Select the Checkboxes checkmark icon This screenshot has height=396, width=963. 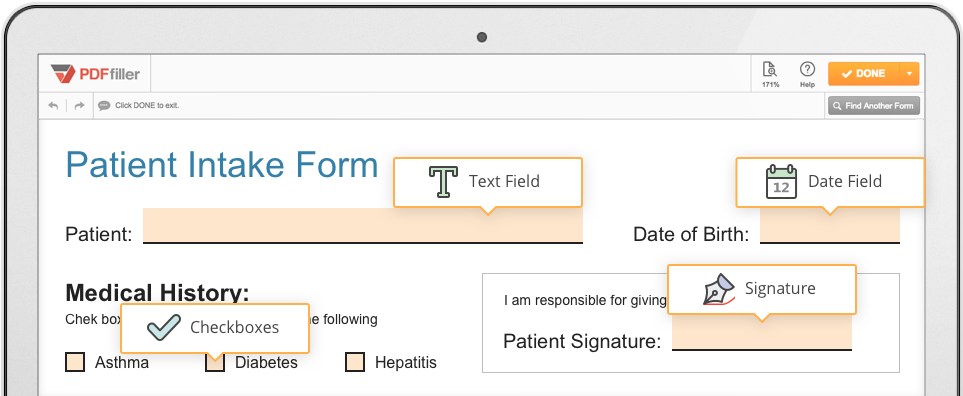[164, 327]
